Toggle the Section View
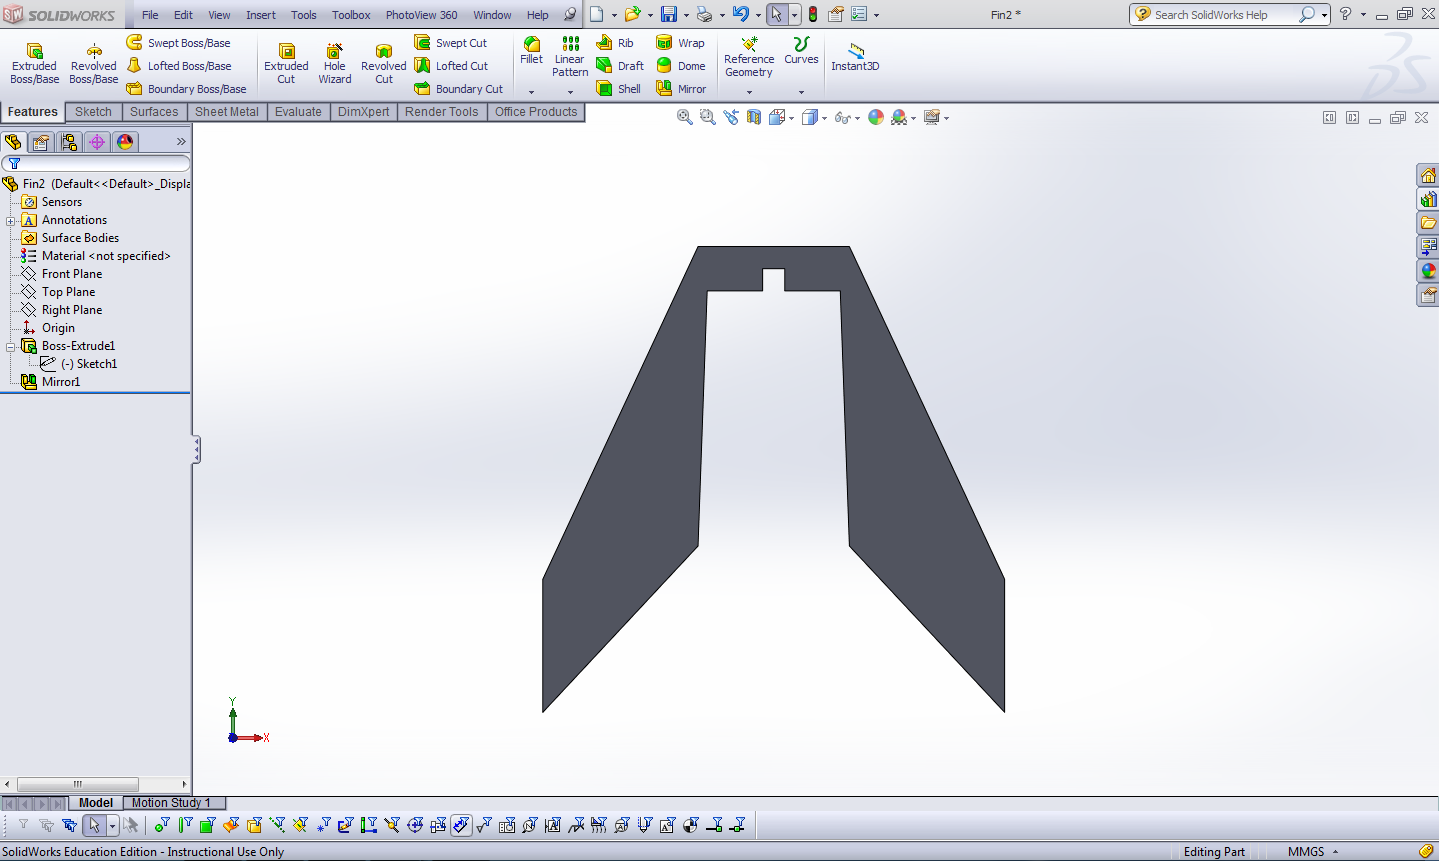1439x861 pixels. pos(754,117)
